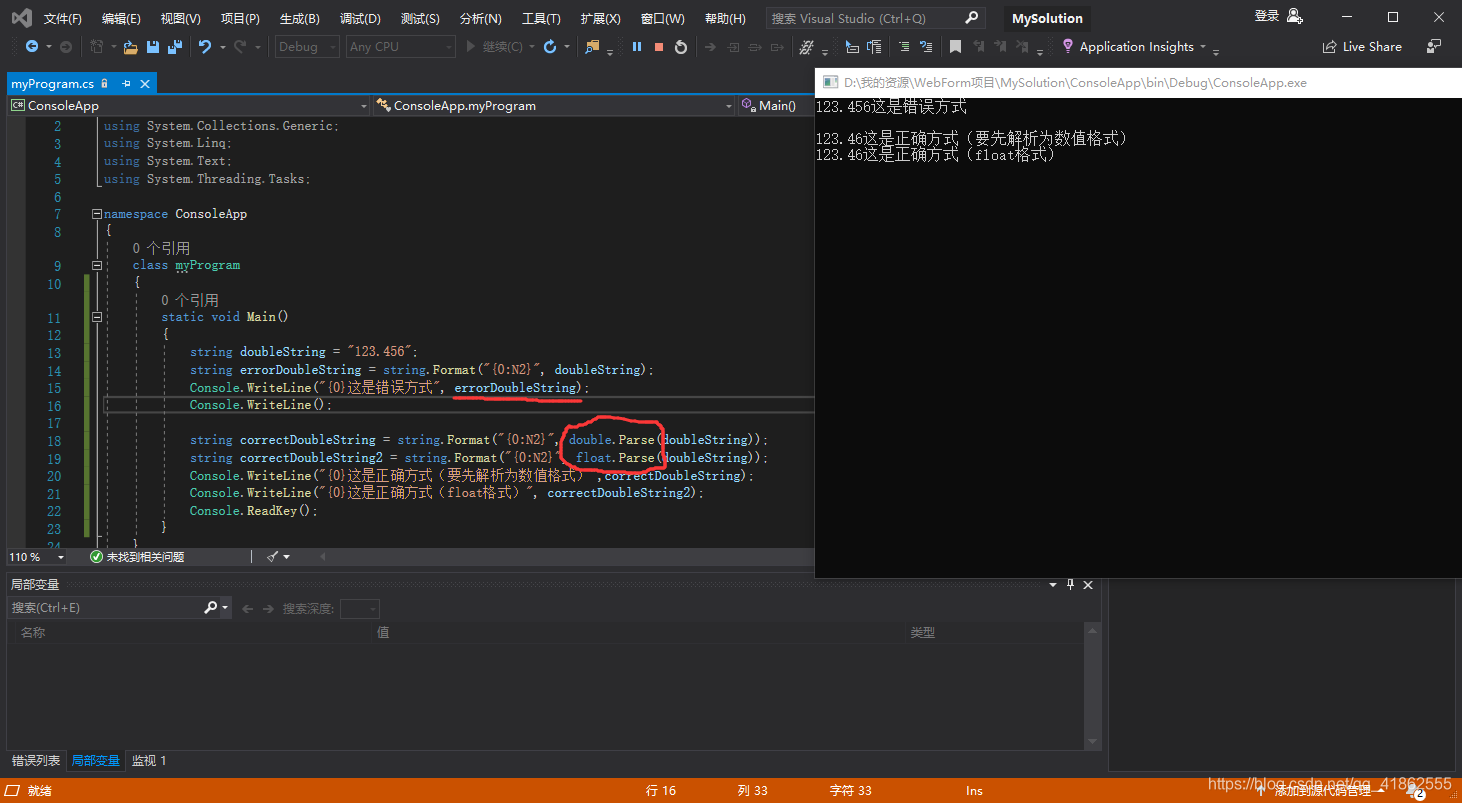
Task: Click the show next statement arrow
Action: coord(710,46)
